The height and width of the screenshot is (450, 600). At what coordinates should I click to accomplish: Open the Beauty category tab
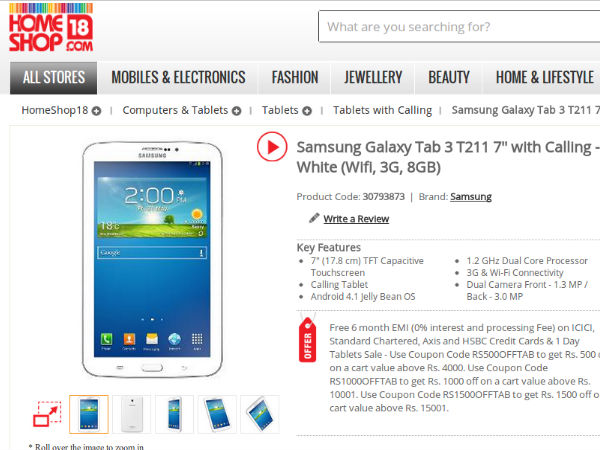(x=449, y=78)
